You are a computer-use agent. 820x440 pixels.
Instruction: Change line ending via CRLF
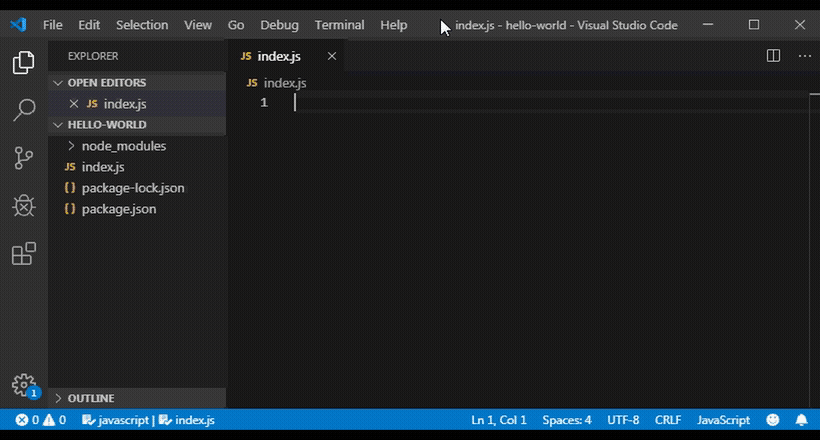coord(668,420)
